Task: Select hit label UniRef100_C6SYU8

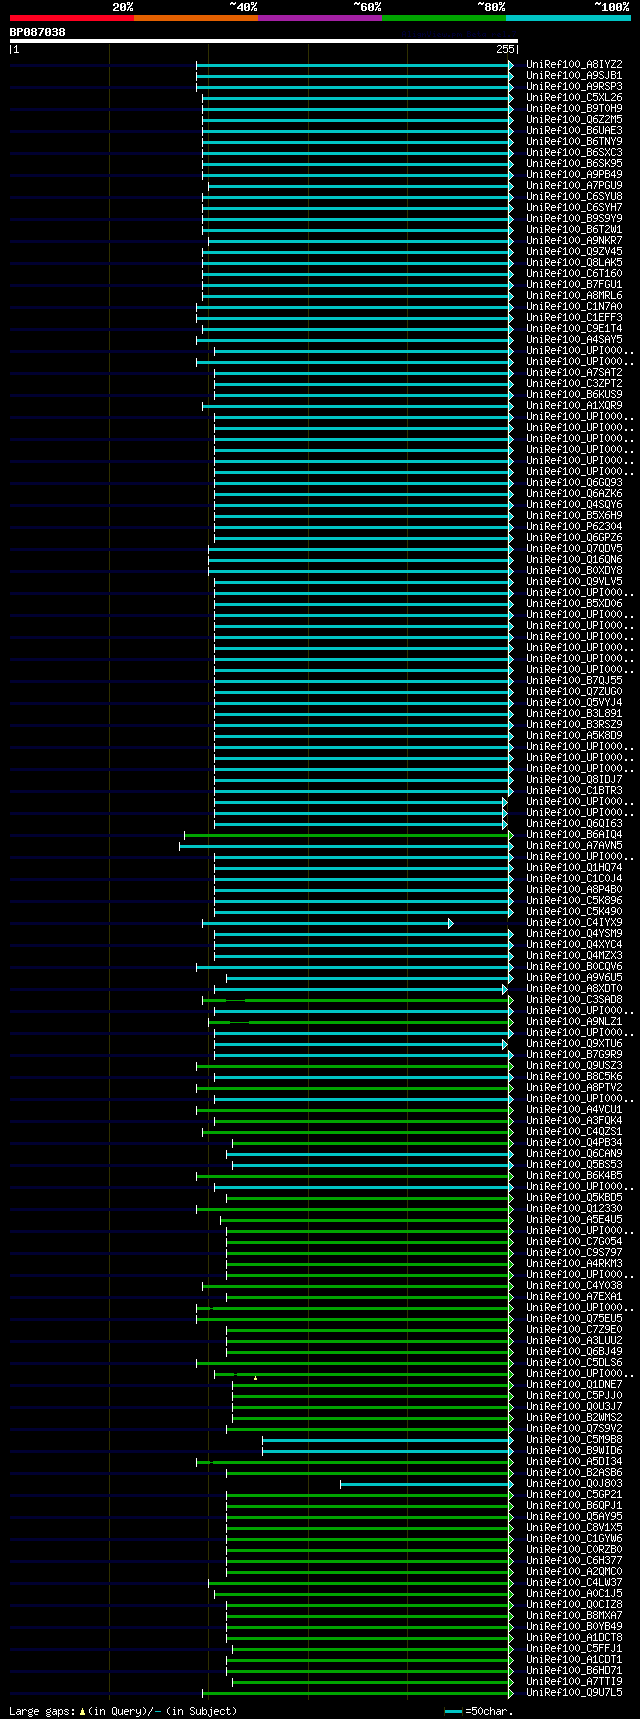Action: coord(574,197)
